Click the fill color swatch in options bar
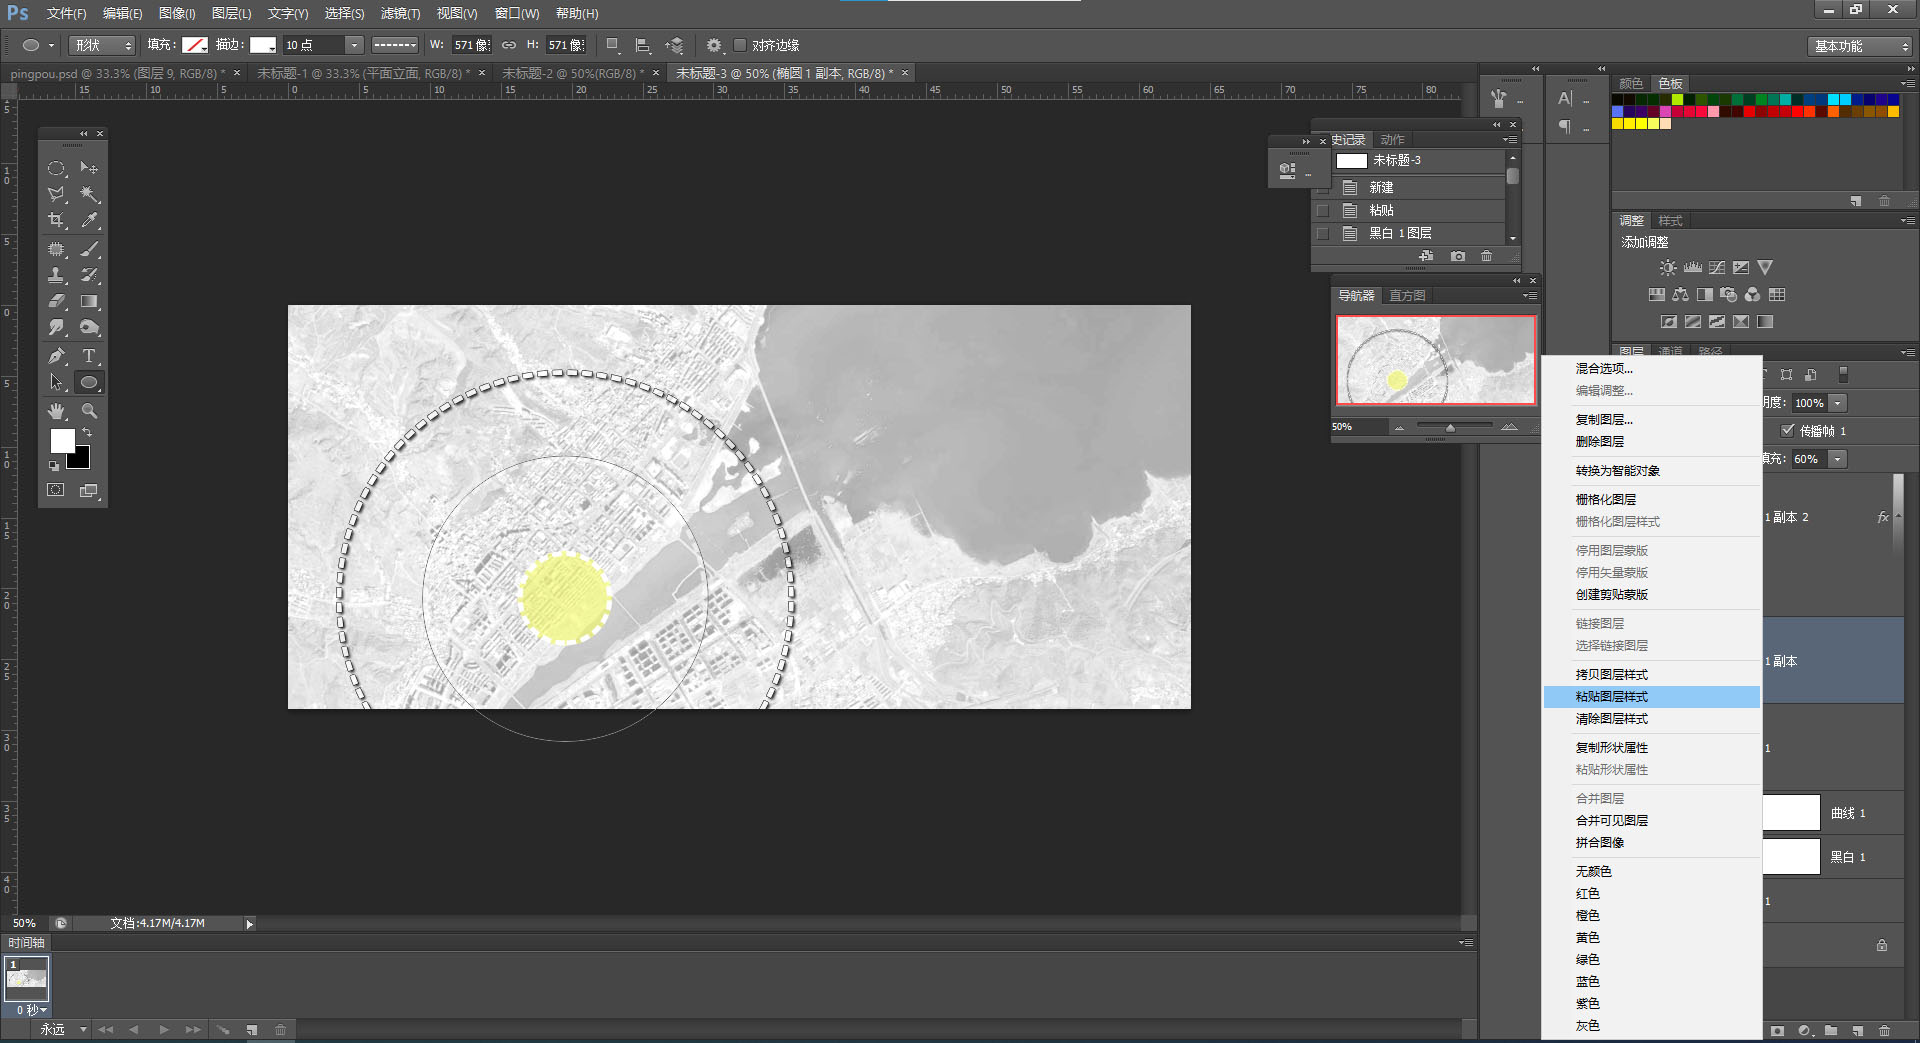Screen dimensions: 1920x1043 tap(195, 45)
